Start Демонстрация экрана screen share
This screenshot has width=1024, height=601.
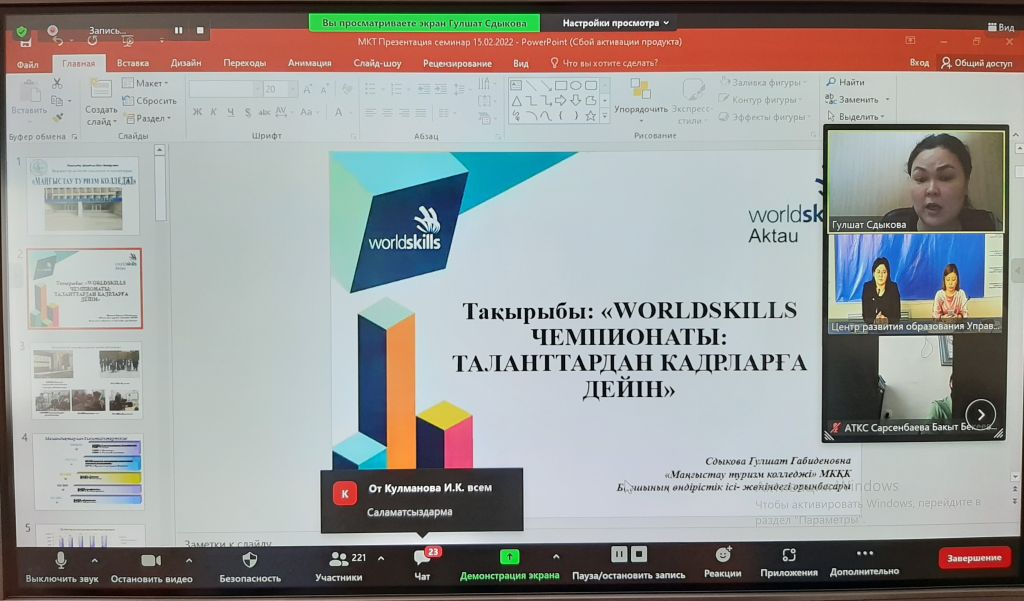coord(509,566)
